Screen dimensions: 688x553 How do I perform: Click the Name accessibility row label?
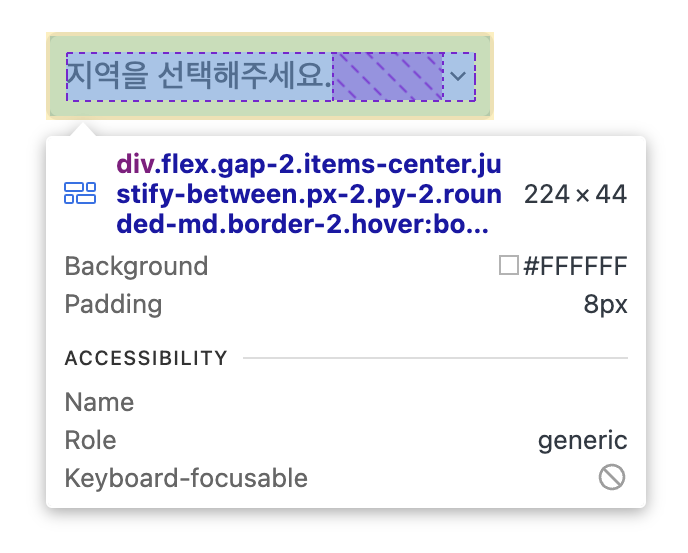[99, 402]
